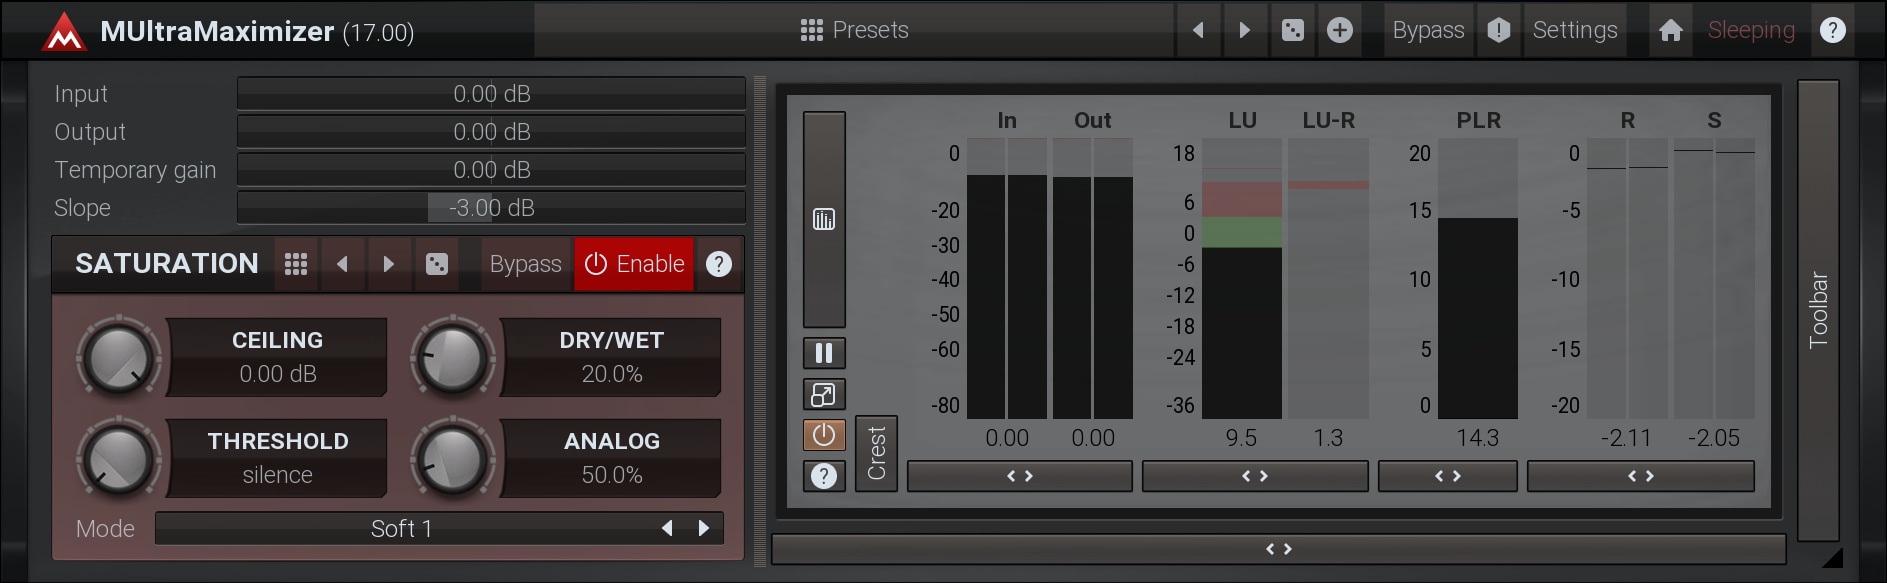
Task: Open the Settings menu
Action: click(x=1574, y=30)
